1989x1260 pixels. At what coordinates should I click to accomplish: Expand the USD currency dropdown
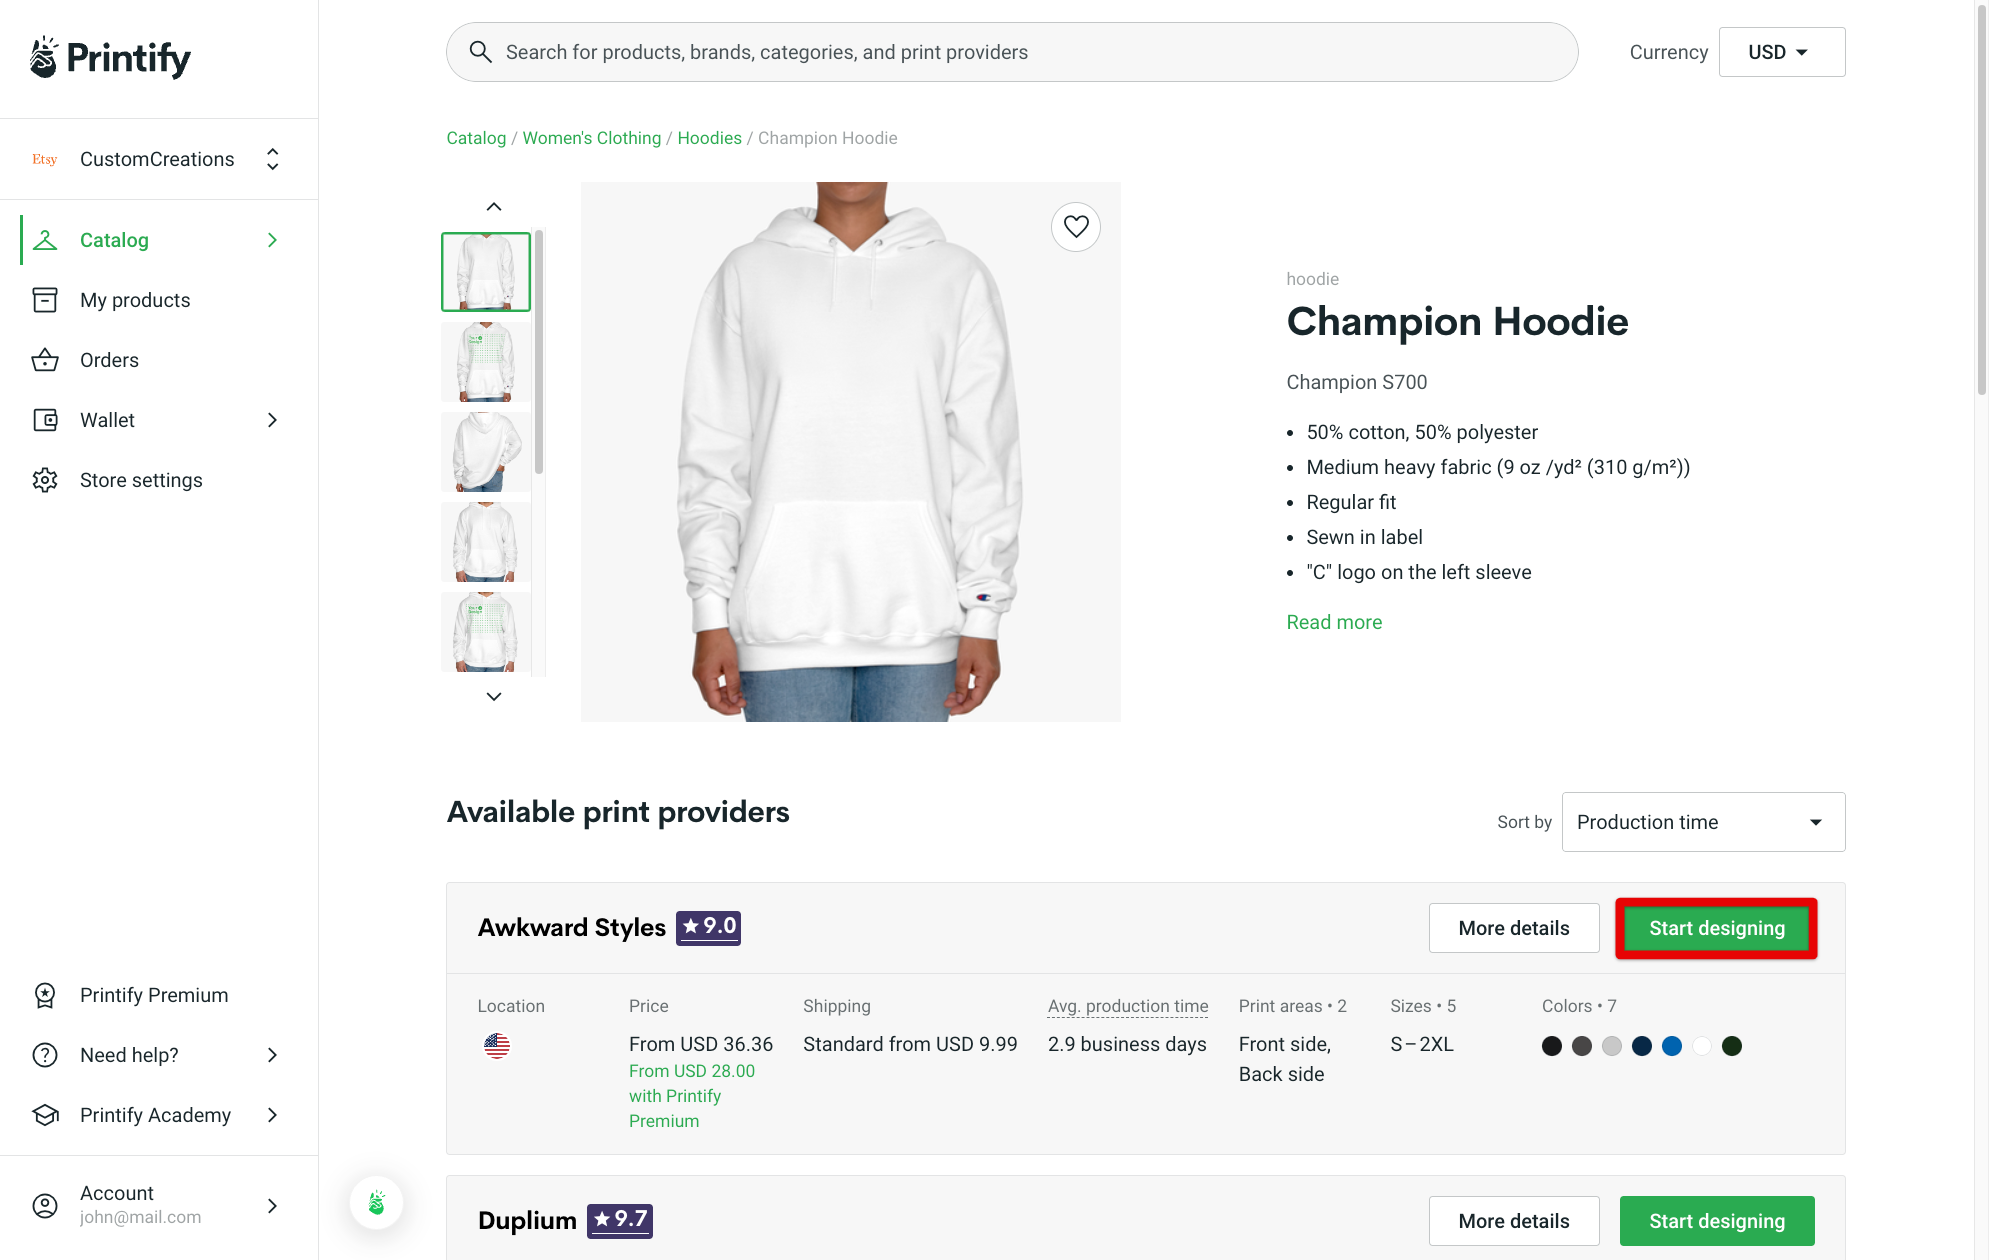(1781, 51)
